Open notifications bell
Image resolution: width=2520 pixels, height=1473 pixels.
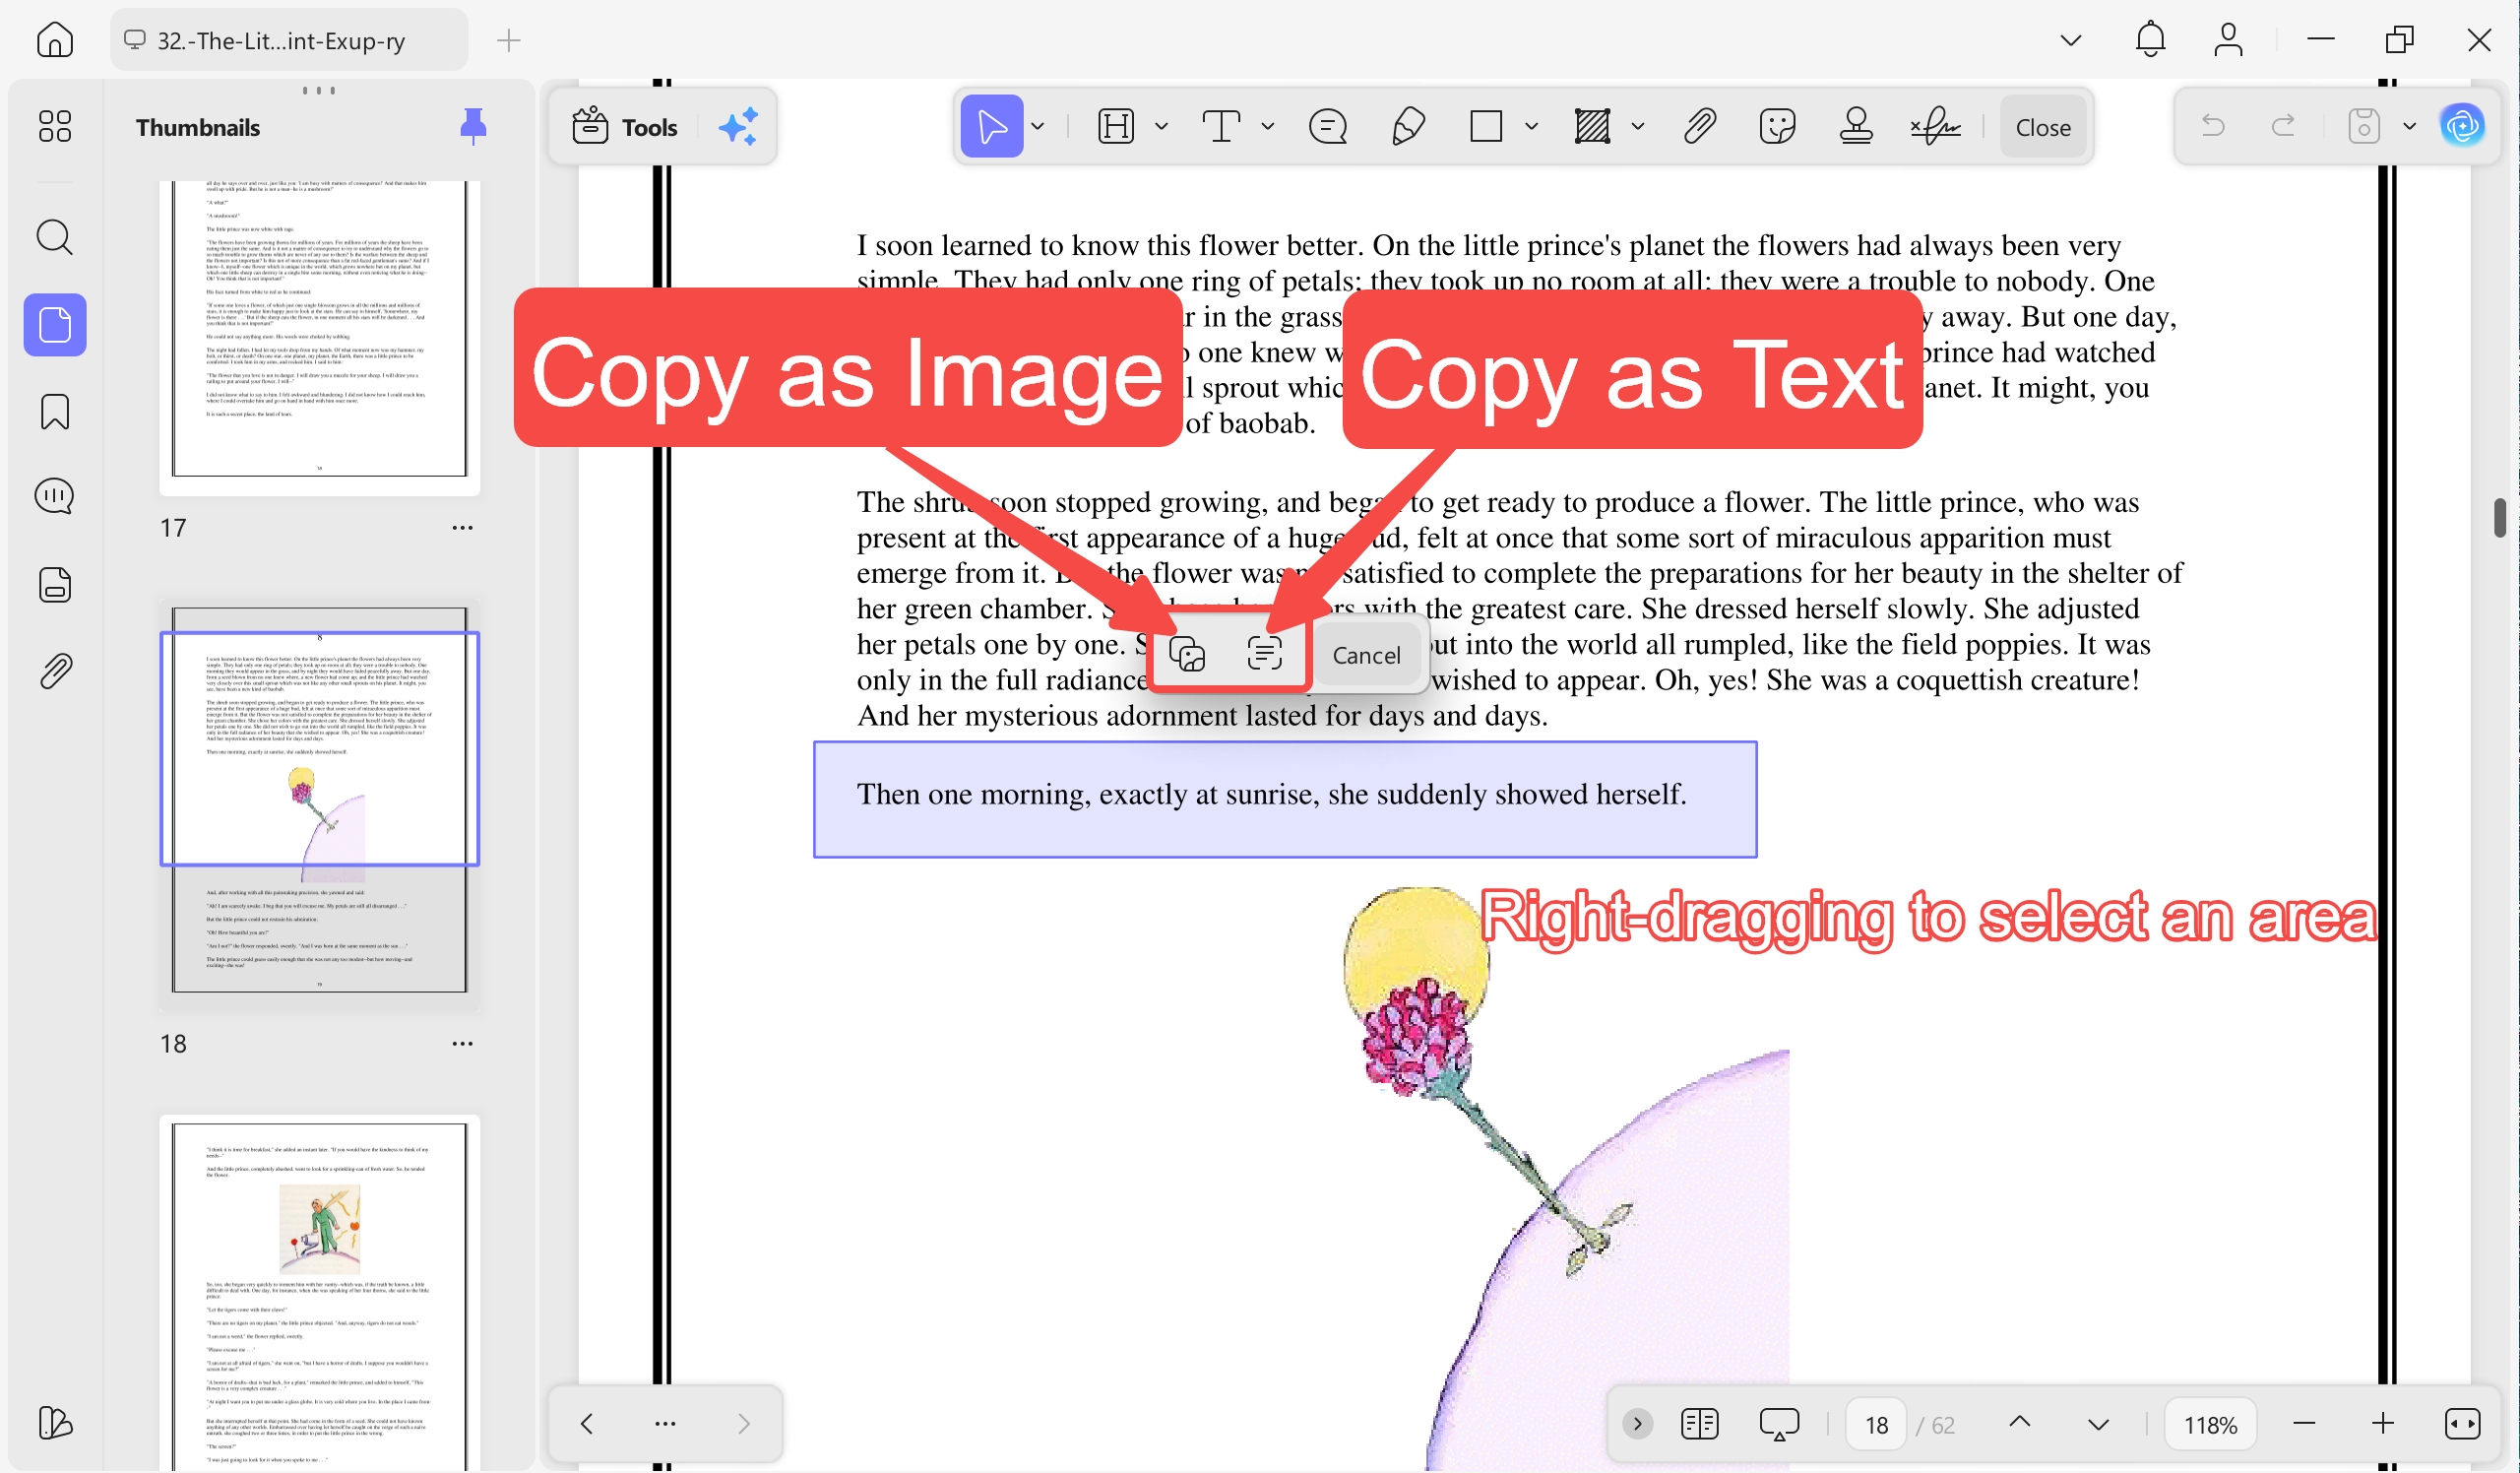click(2150, 40)
